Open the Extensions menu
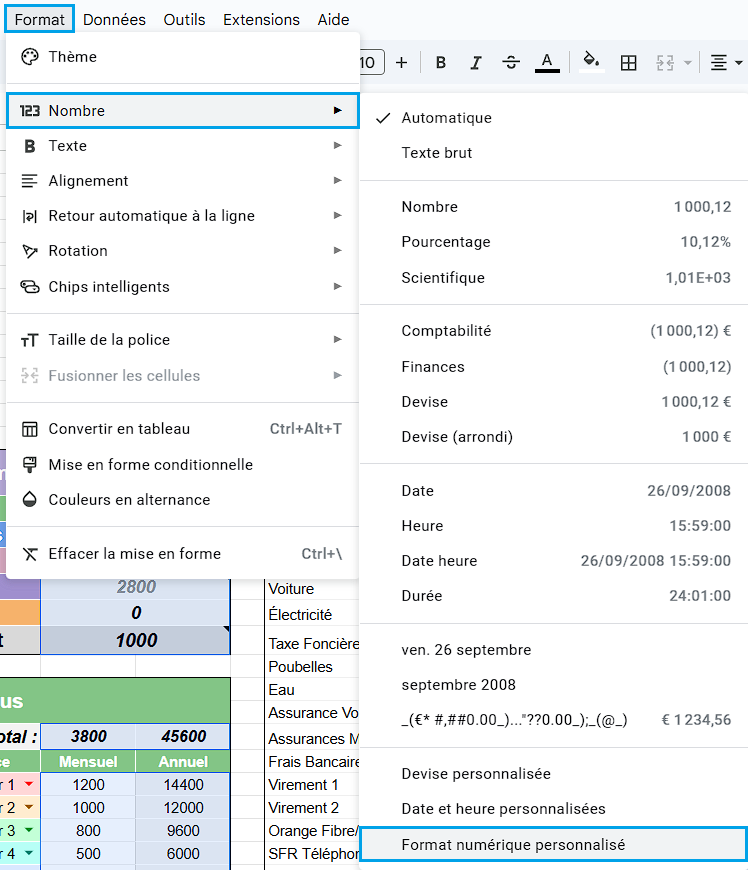This screenshot has height=870, width=748. (261, 19)
